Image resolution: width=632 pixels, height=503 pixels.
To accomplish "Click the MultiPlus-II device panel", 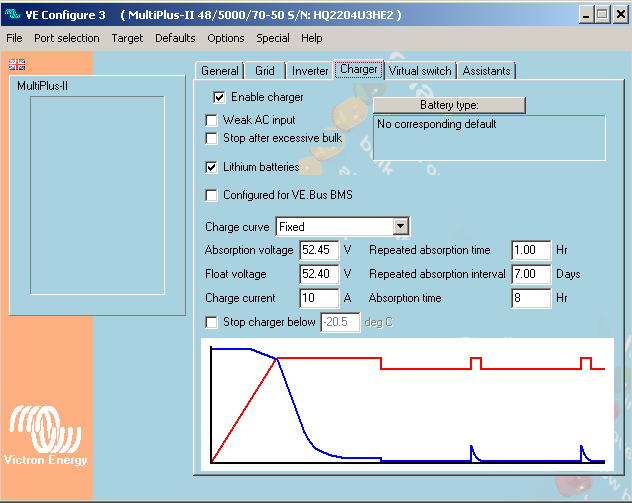I will (x=97, y=195).
